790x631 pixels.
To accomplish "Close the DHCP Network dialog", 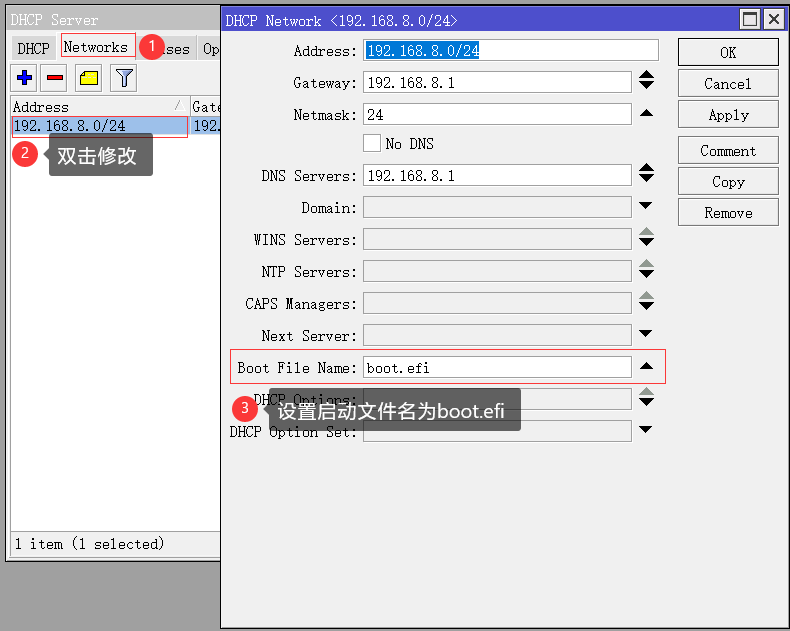I will pos(772,19).
